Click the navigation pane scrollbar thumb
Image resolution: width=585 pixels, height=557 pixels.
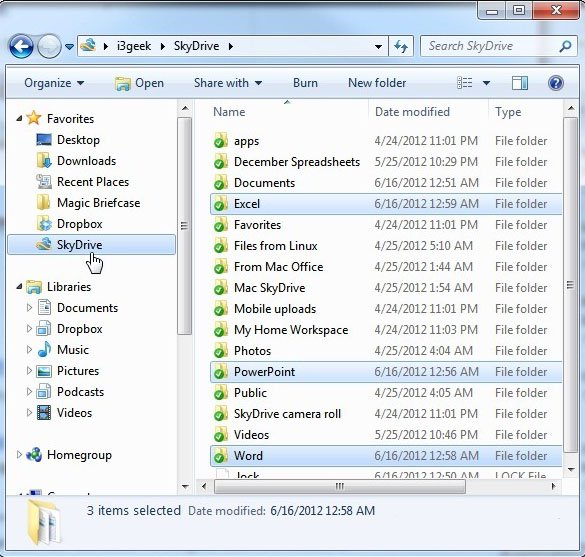(x=184, y=226)
